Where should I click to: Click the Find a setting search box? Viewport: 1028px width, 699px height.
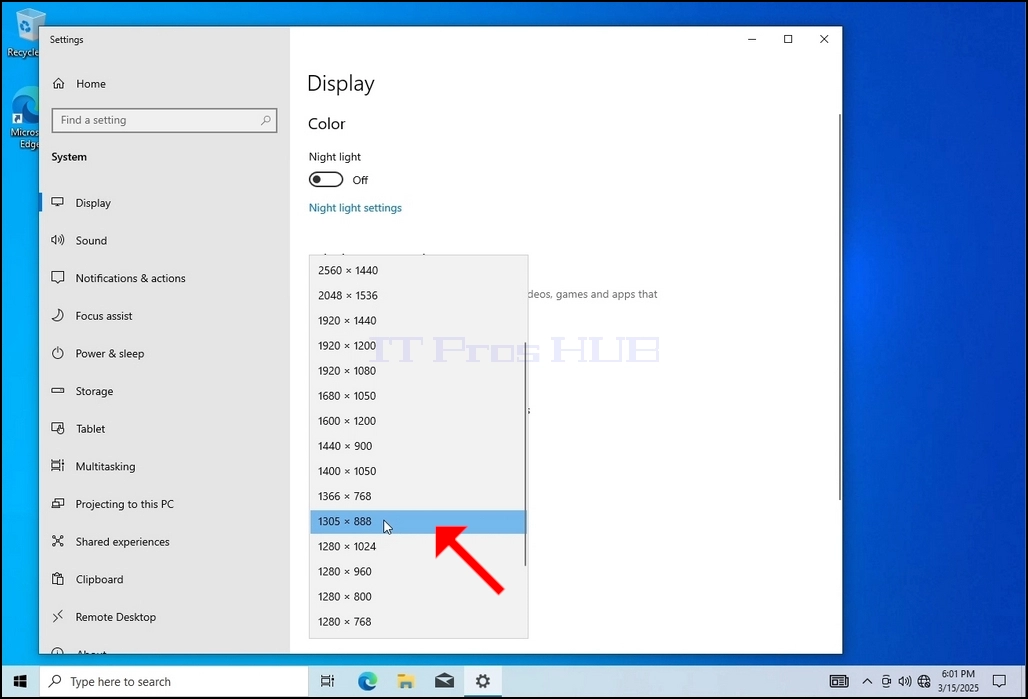[x=165, y=121]
